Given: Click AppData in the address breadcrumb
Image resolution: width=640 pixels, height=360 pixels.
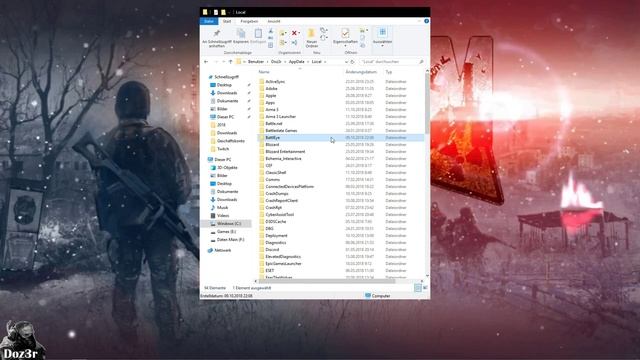Looking at the screenshot, I should point(297,62).
